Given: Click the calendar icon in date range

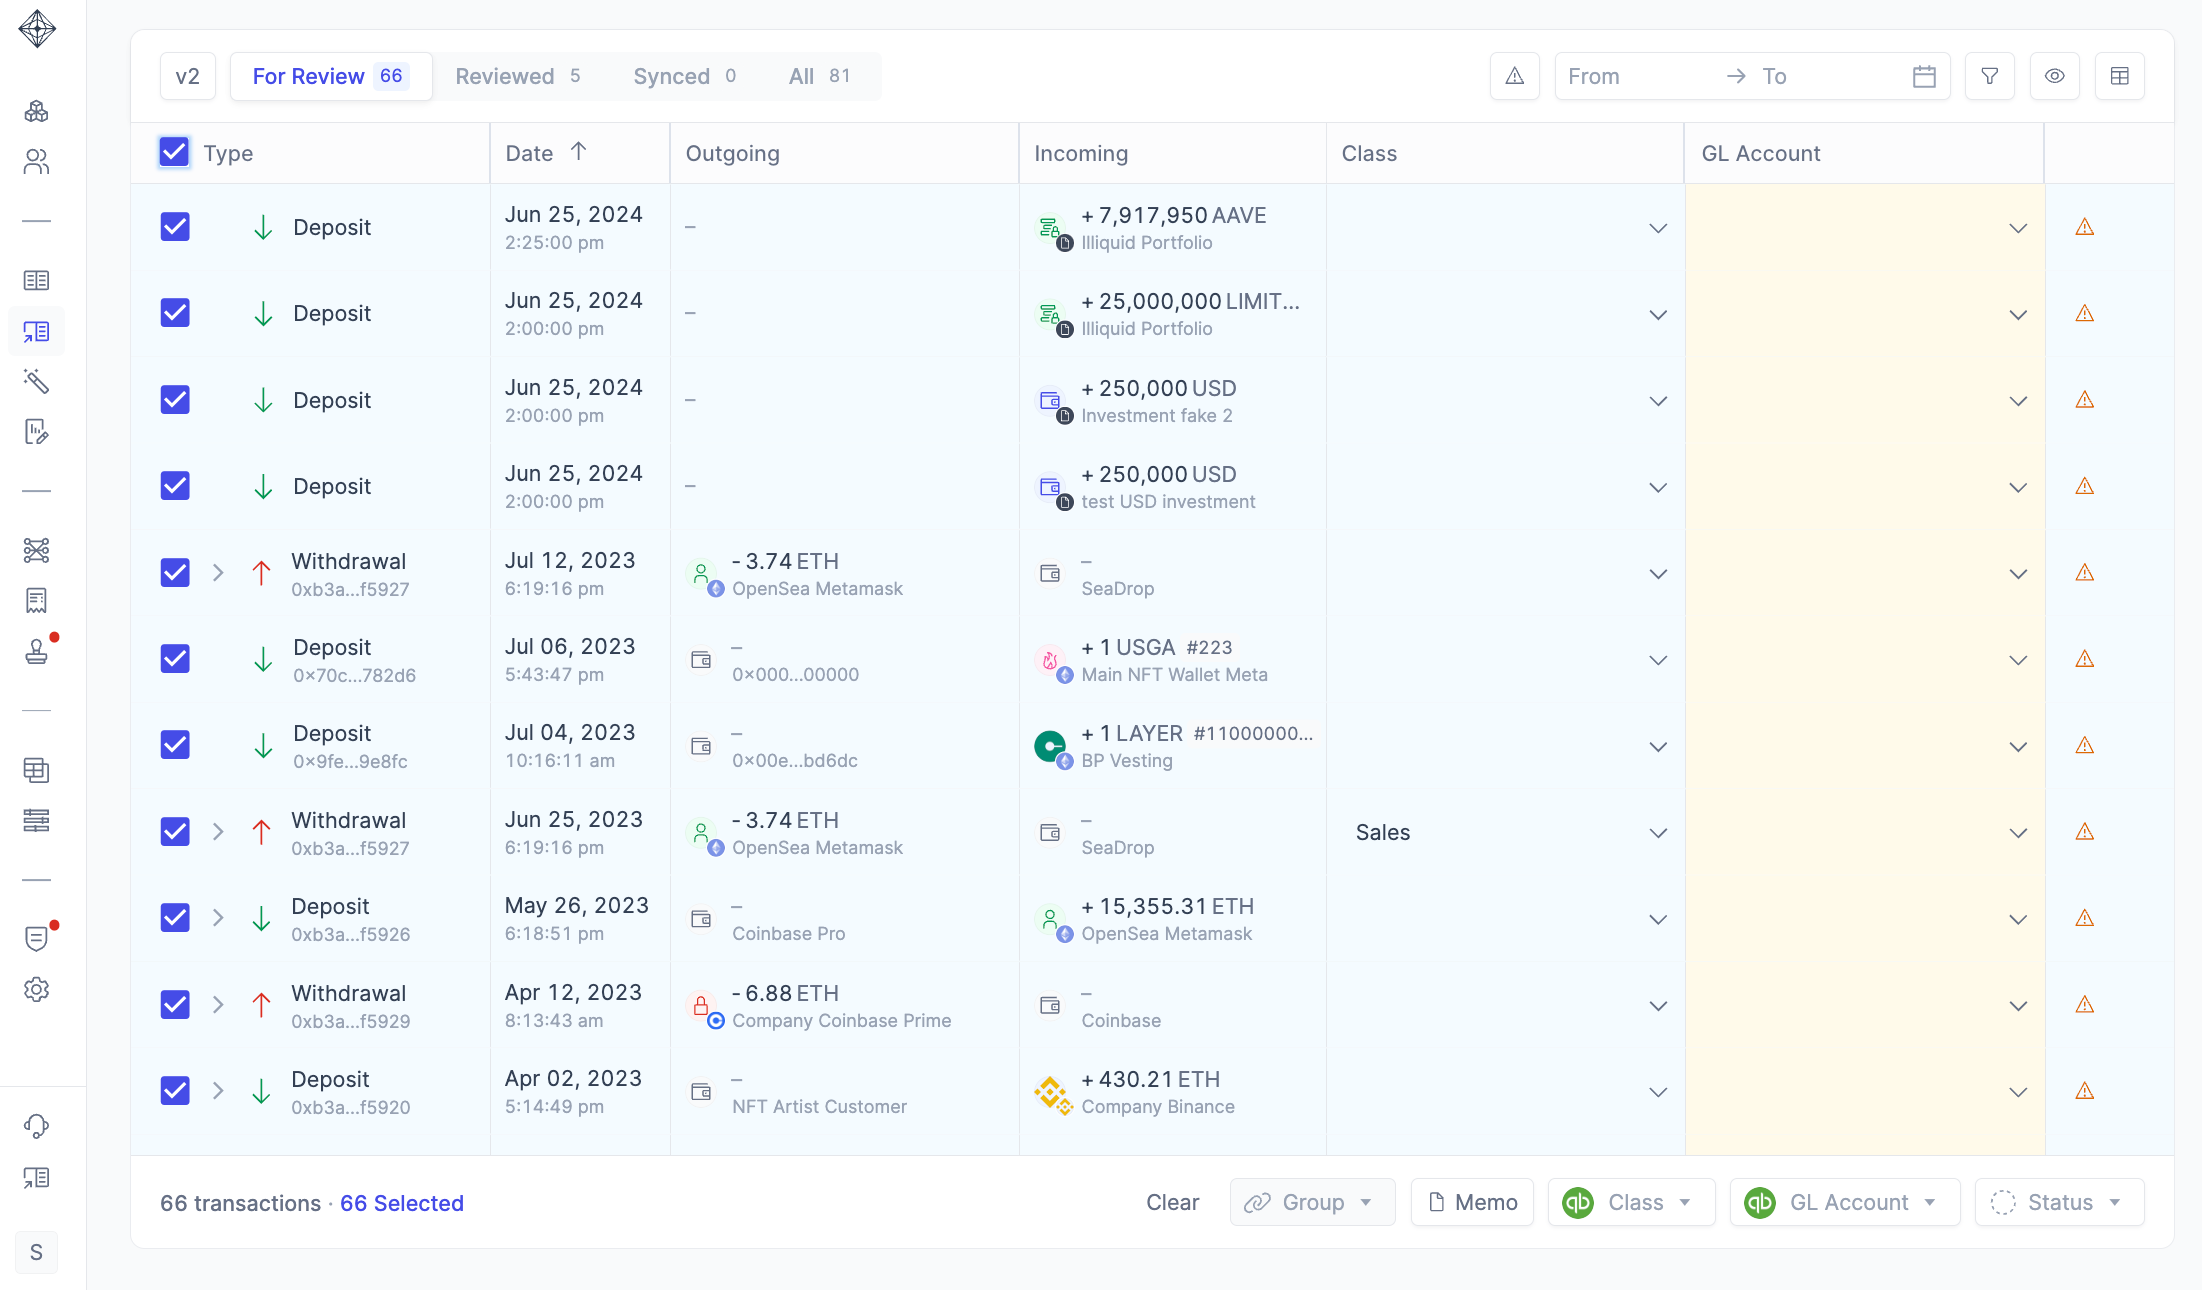Looking at the screenshot, I should [x=1924, y=76].
